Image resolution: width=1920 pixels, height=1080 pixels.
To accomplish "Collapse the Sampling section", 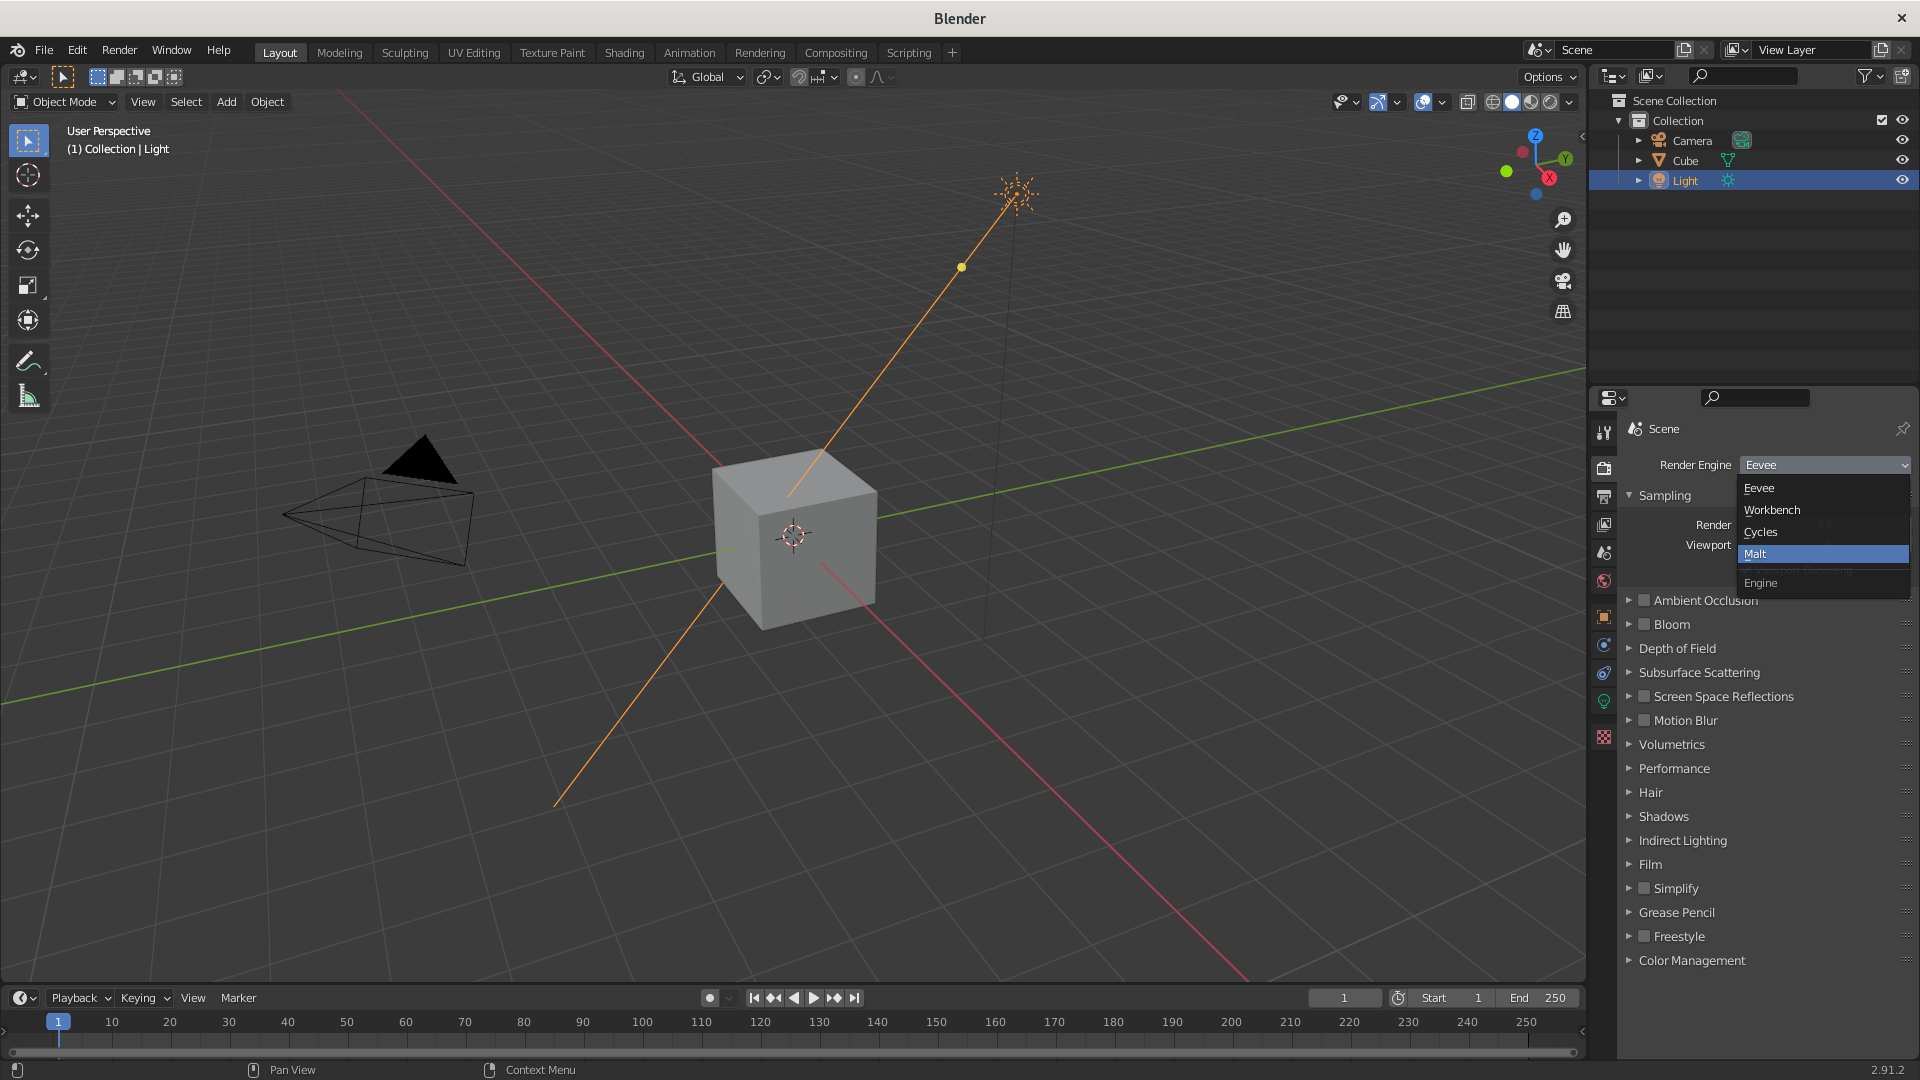I will 1629,495.
